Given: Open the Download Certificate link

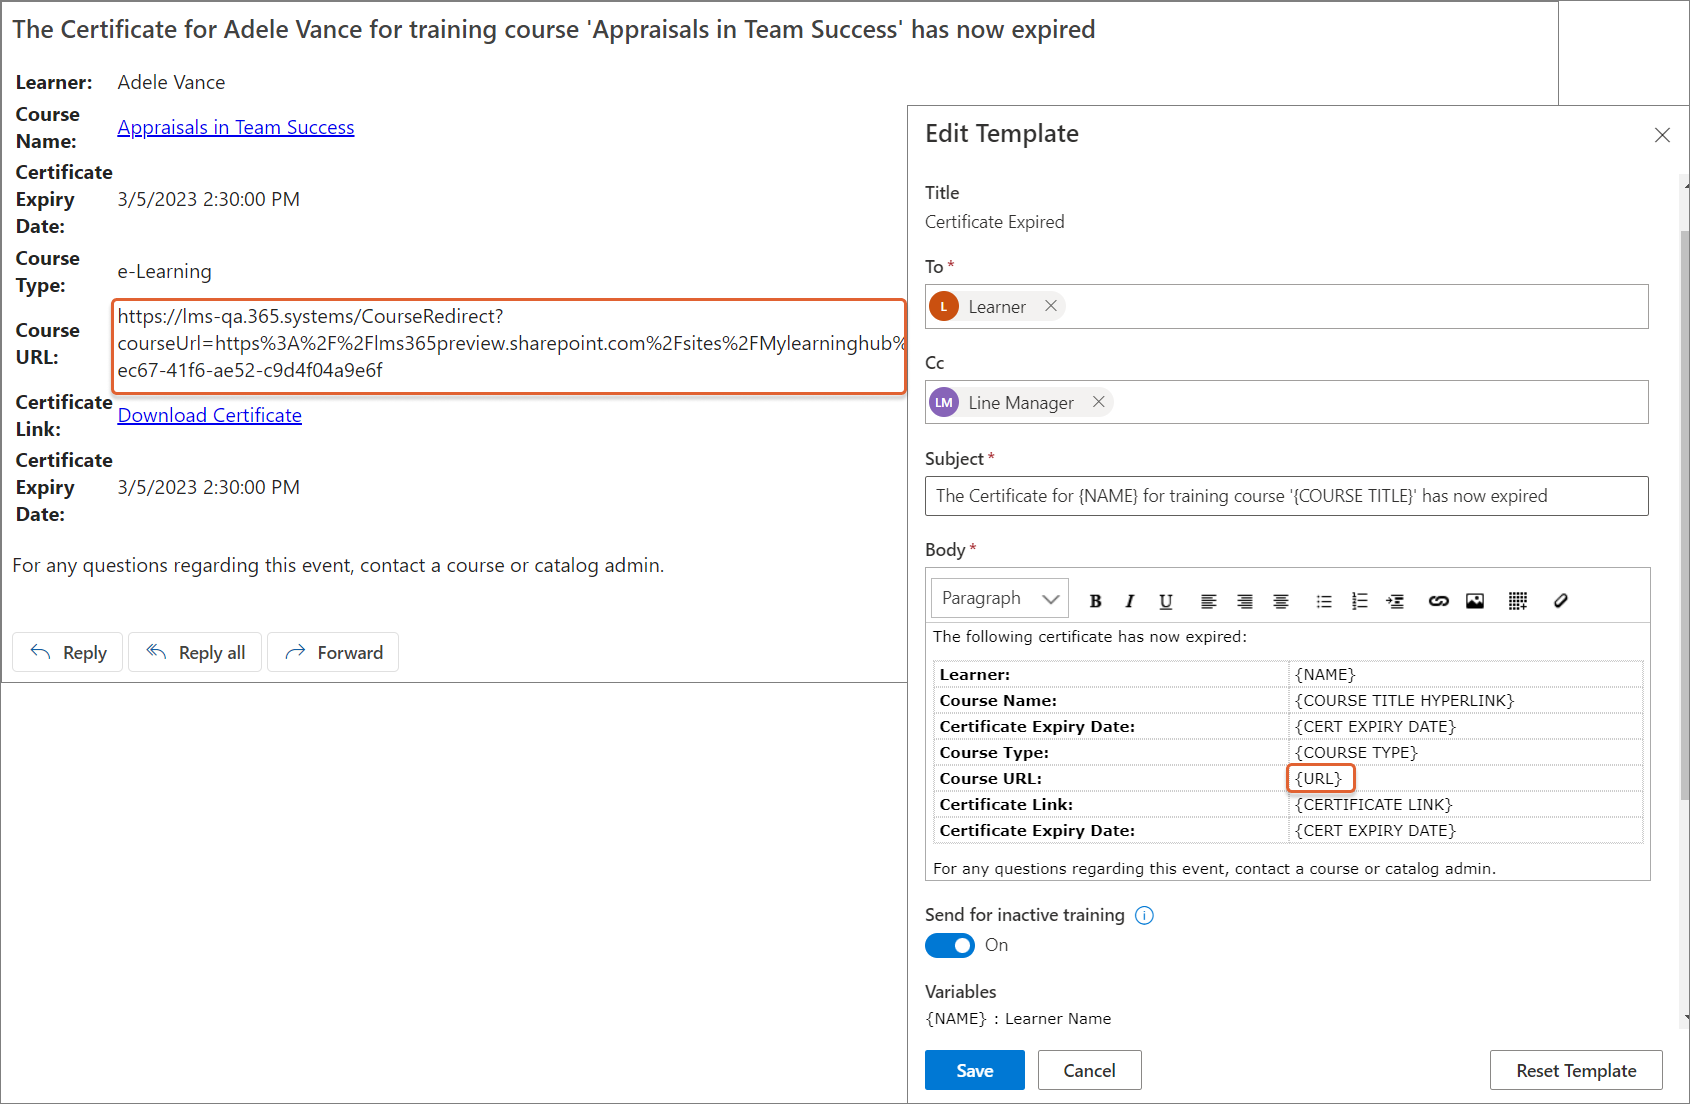Looking at the screenshot, I should tap(210, 415).
